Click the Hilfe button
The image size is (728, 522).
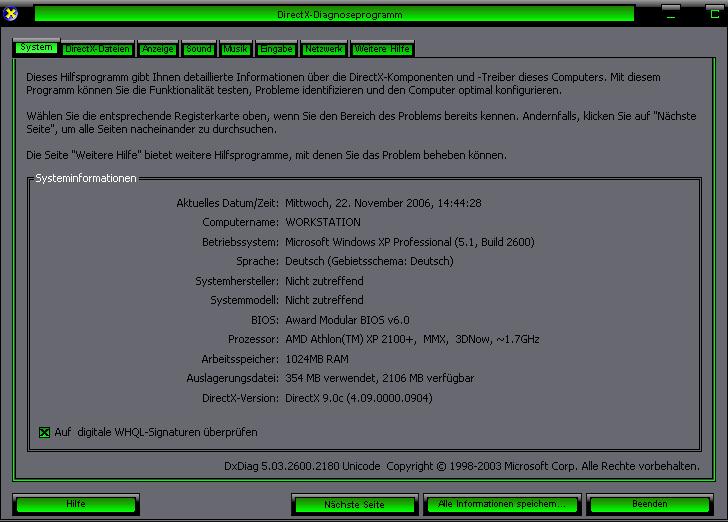point(76,504)
